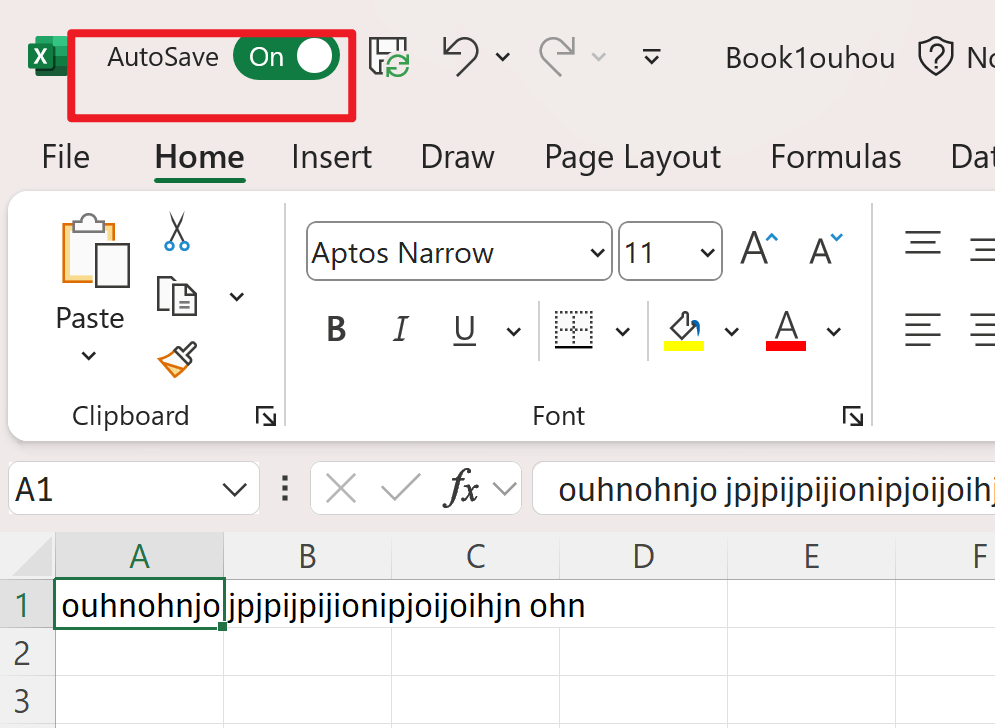Select column A header
Image resolution: width=995 pixels, height=728 pixels.
[x=140, y=556]
